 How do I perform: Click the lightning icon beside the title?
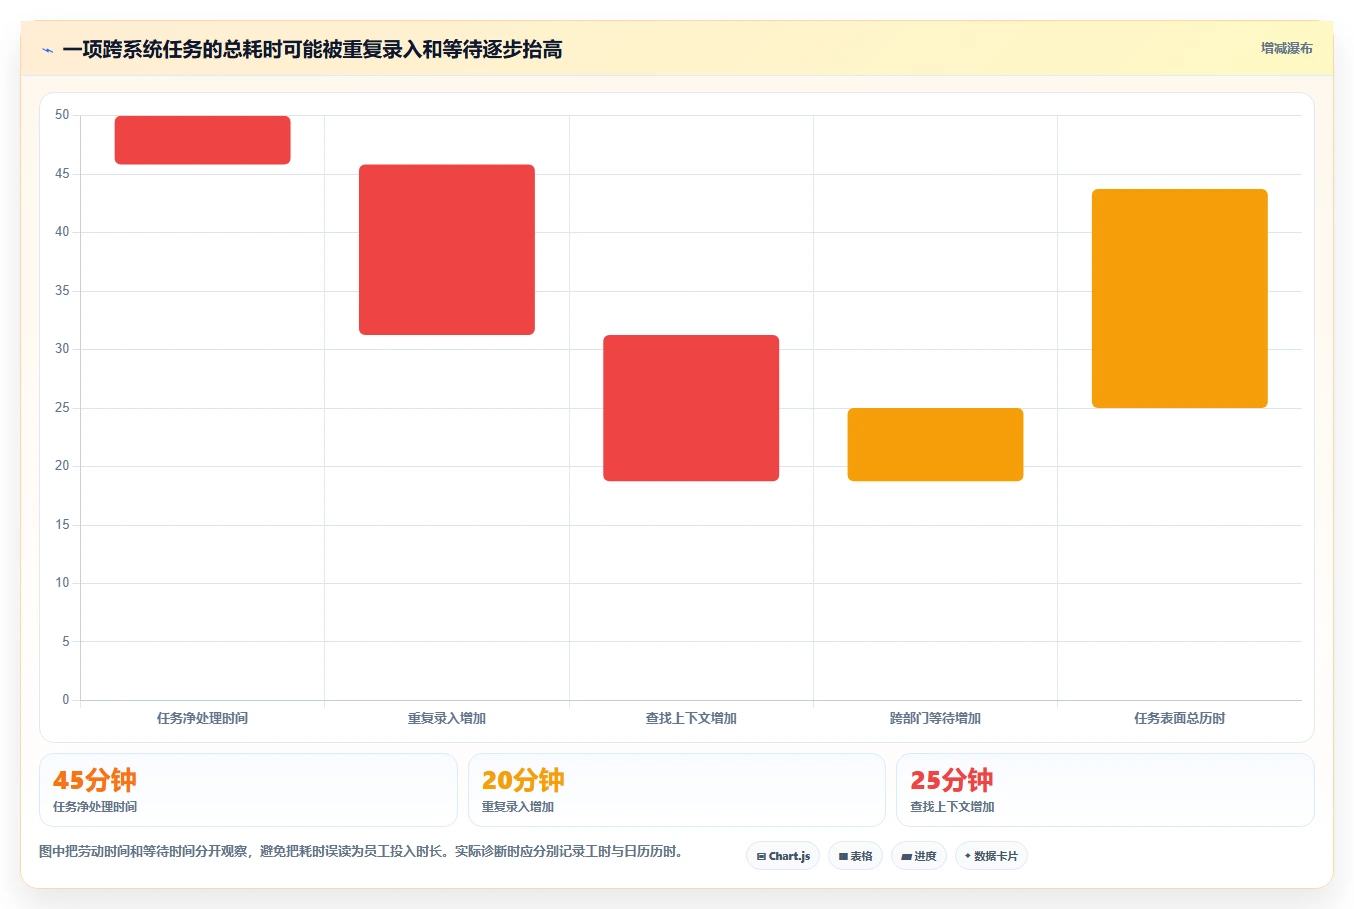pos(47,50)
